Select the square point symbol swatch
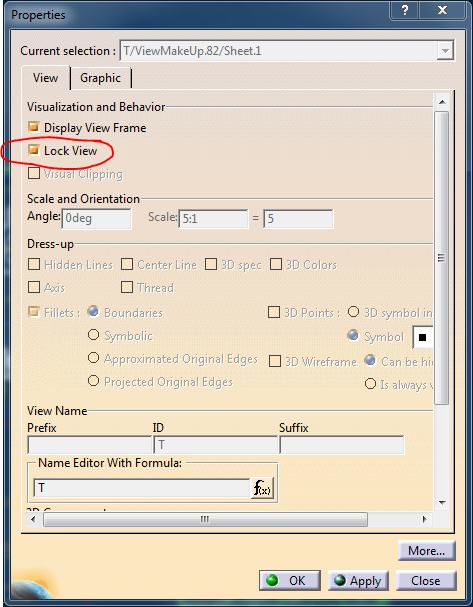Image resolution: width=473 pixels, height=607 pixels. [x=423, y=337]
